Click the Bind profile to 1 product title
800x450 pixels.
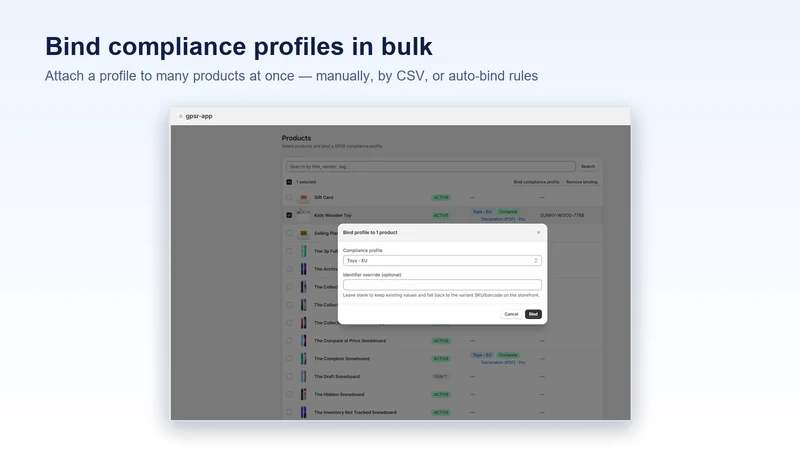[x=370, y=233]
